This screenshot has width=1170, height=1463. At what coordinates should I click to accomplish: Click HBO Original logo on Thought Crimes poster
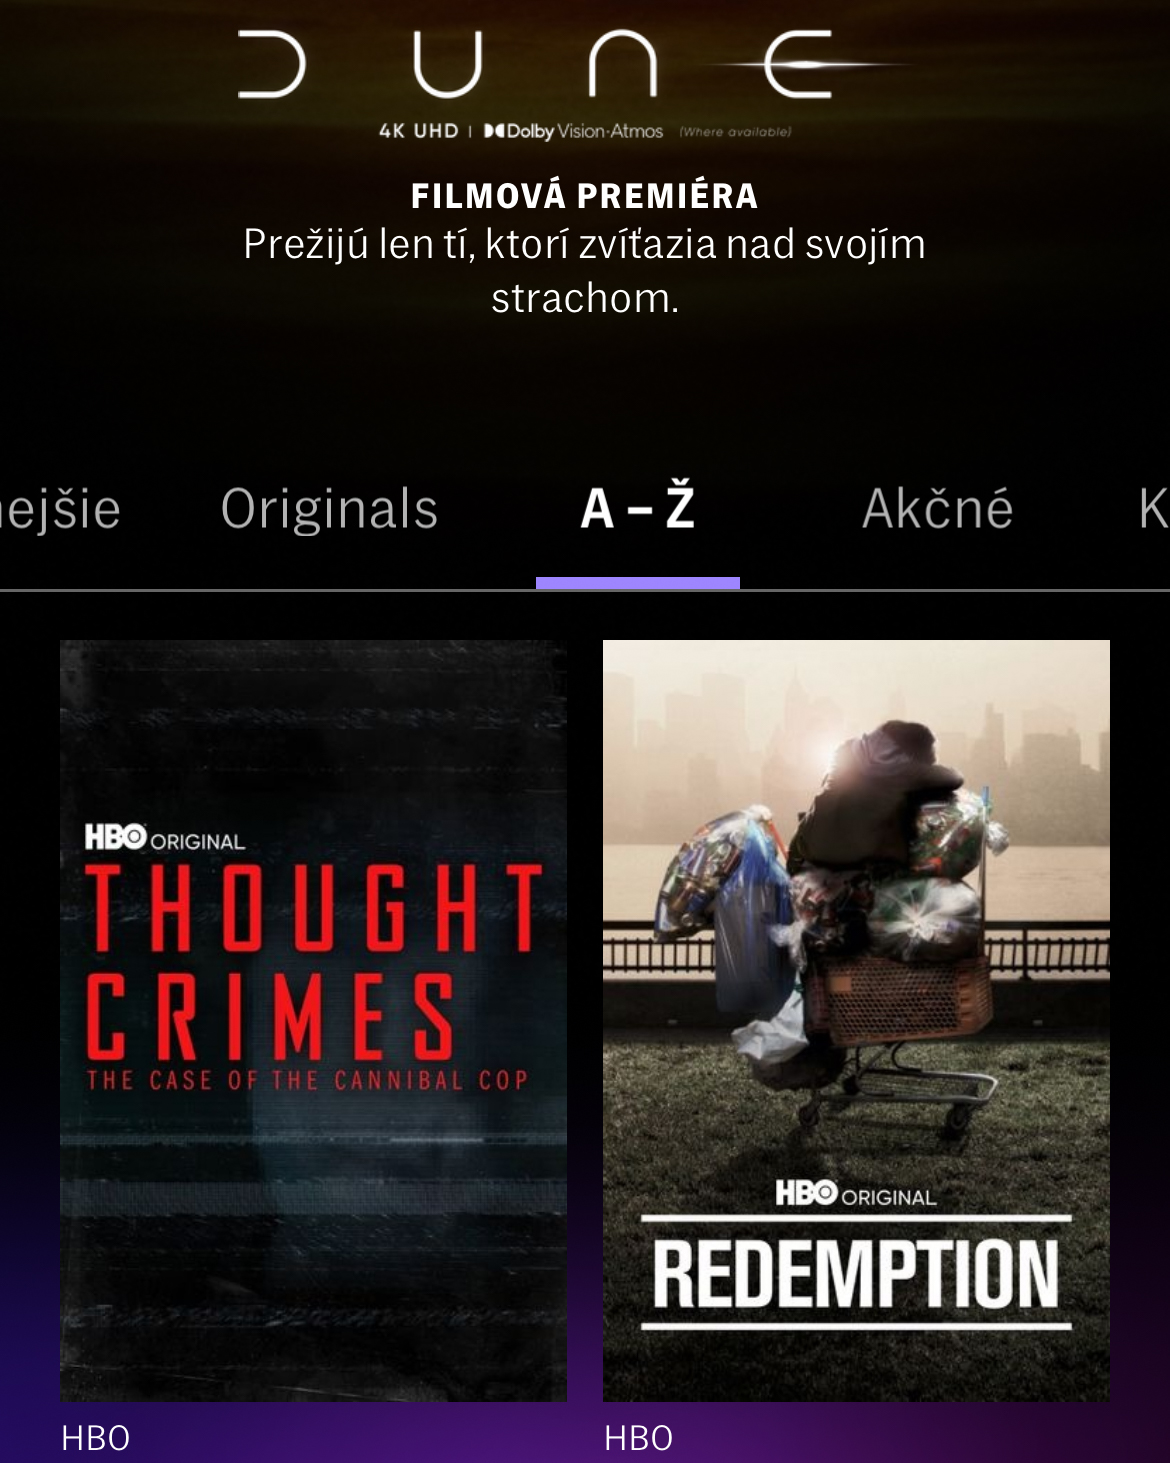coord(165,838)
